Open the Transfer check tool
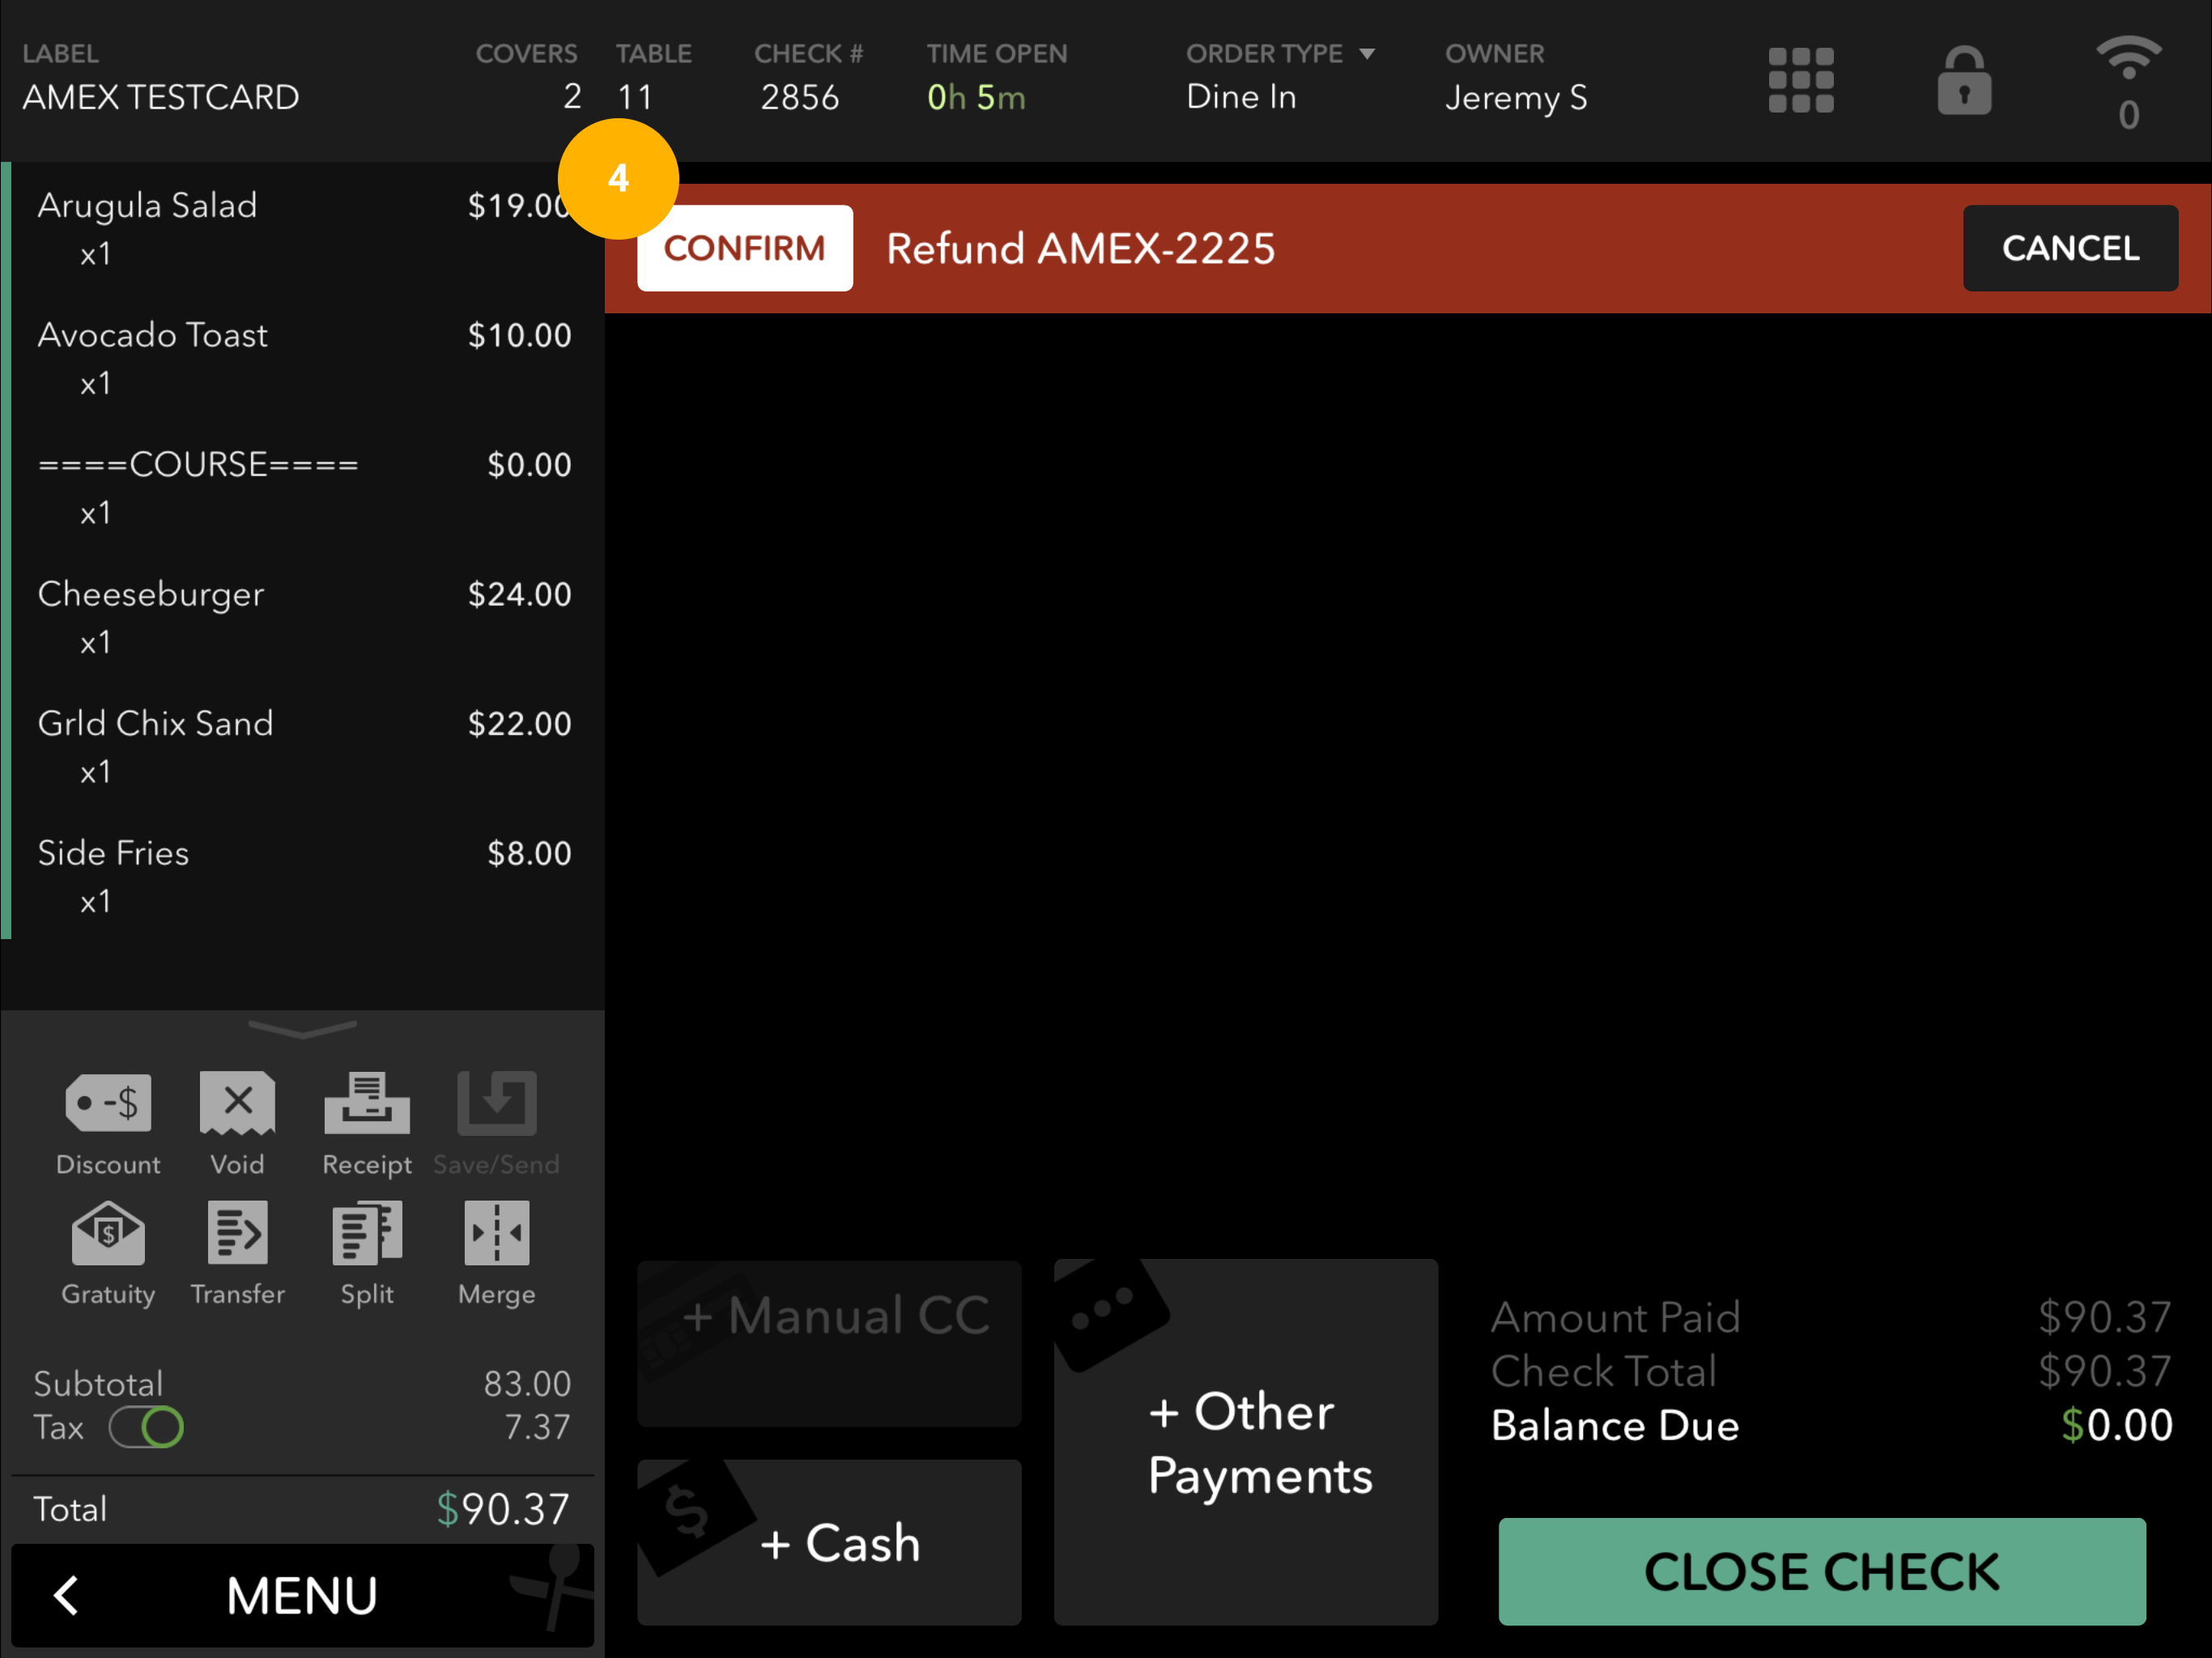 [237, 1253]
